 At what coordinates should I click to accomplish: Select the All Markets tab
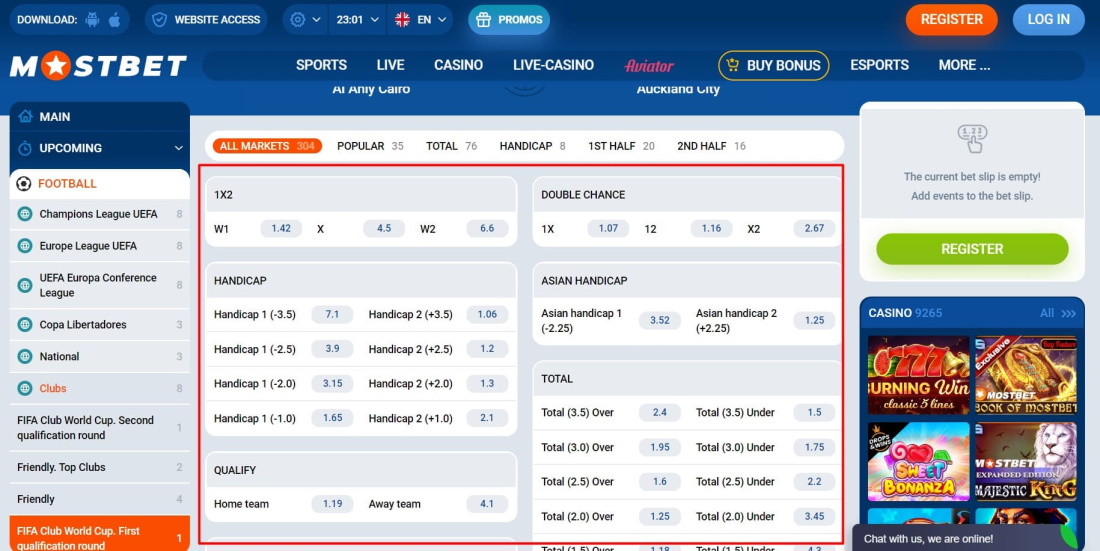tap(267, 146)
